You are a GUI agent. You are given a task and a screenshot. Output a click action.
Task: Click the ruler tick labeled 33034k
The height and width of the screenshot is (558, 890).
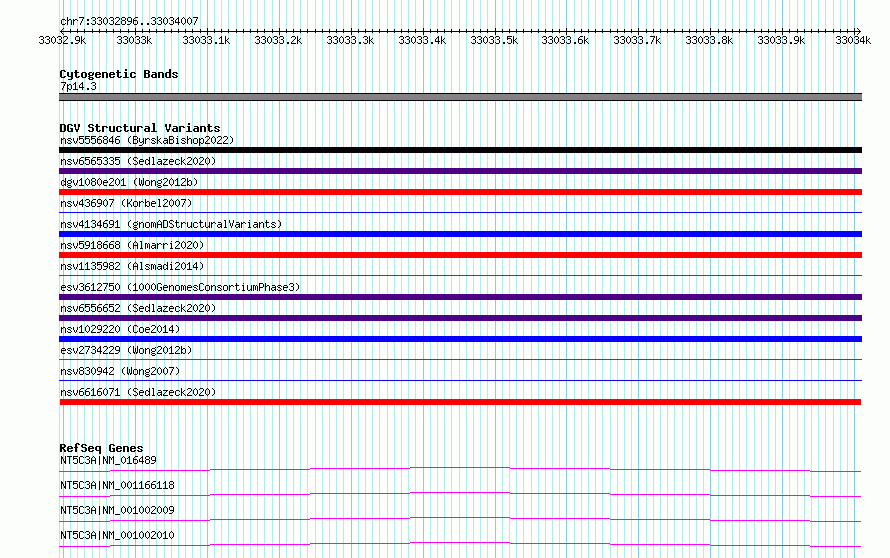853,40
